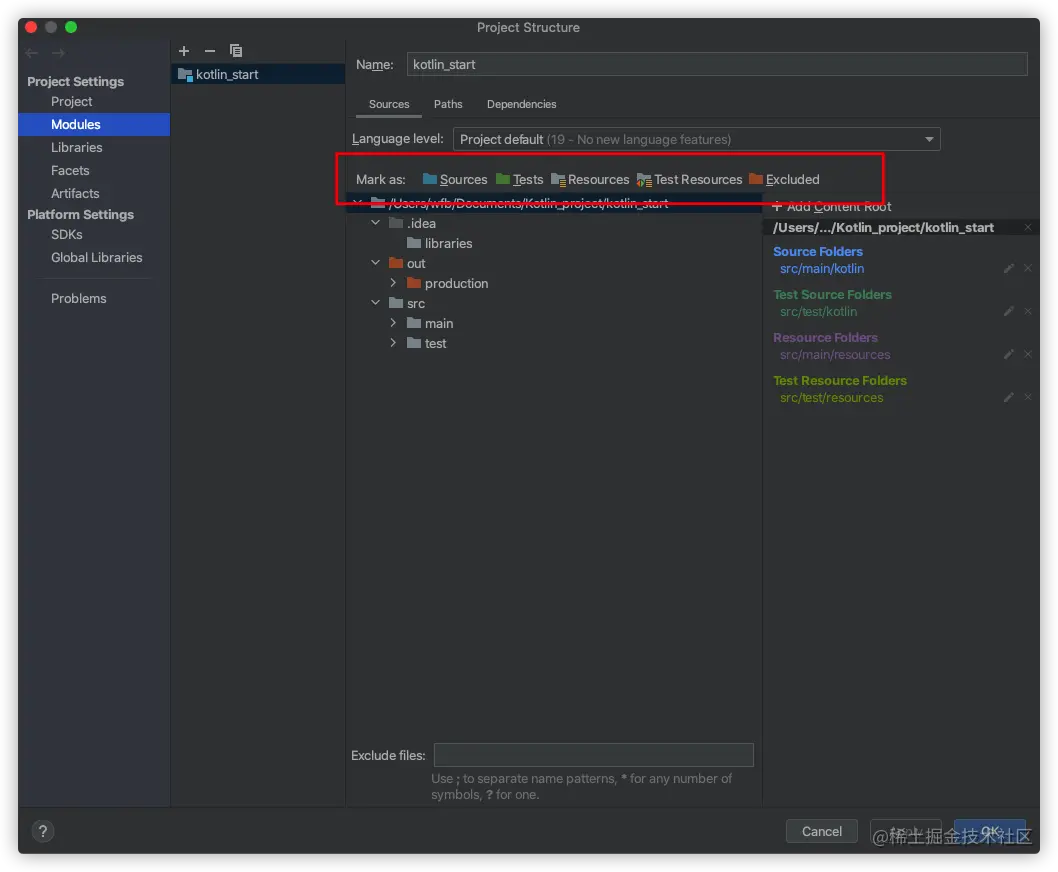Viewport: 1058px width, 872px height.
Task: Mark folder as Resources
Action: [x=590, y=180]
